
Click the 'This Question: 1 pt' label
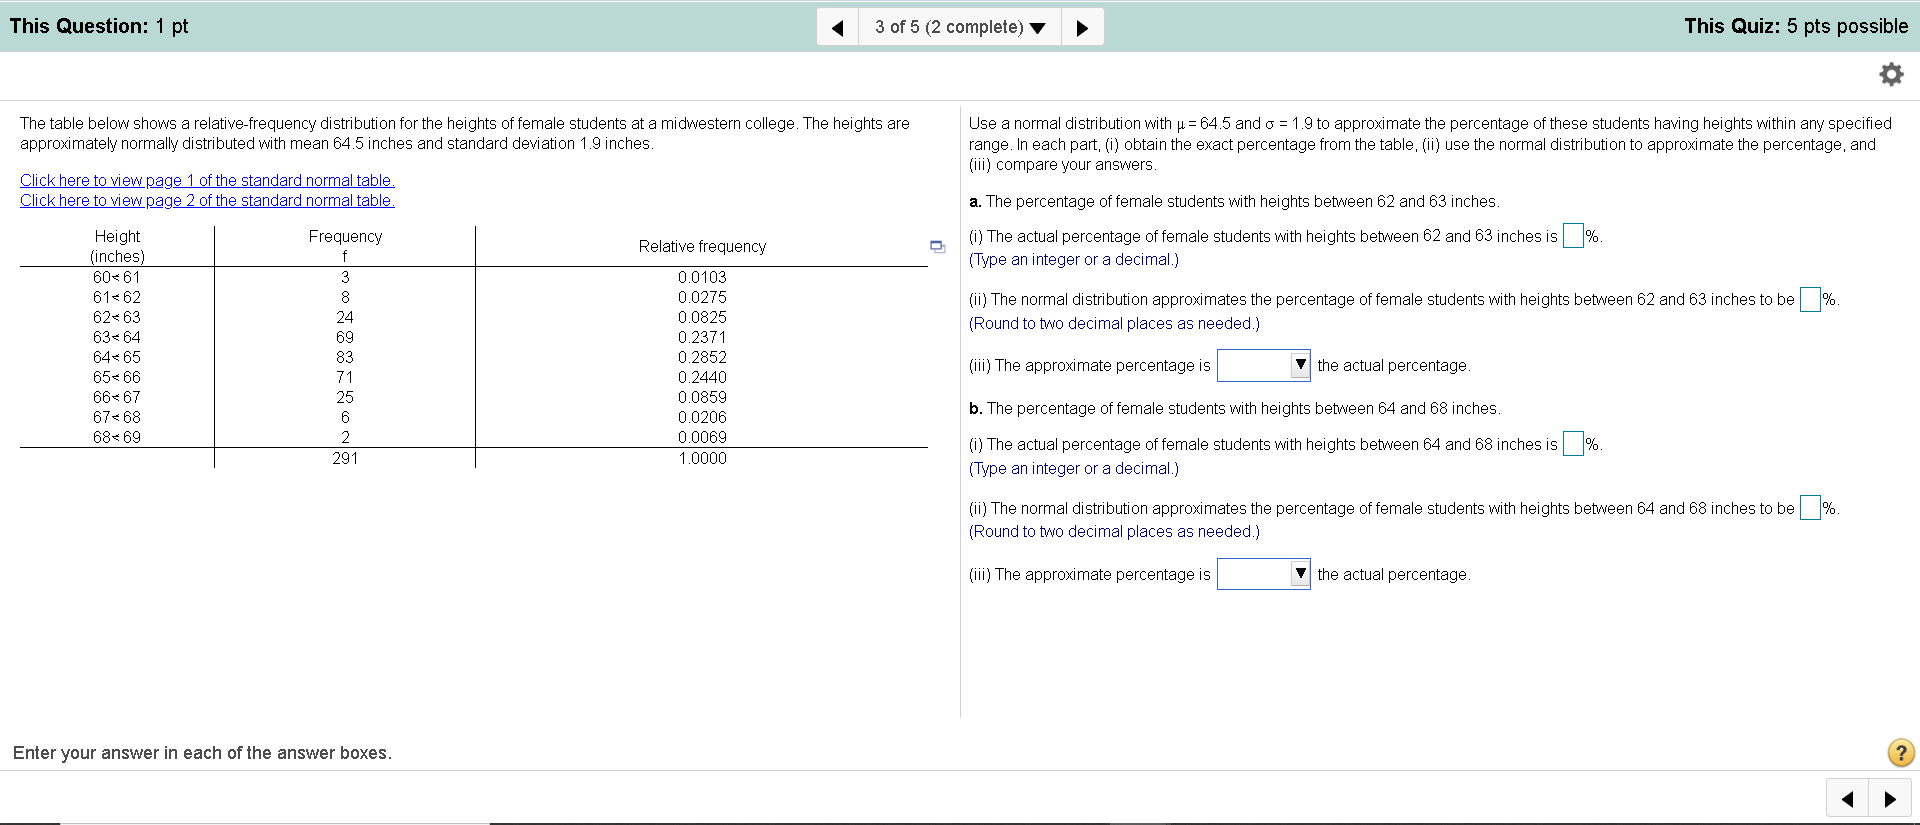[x=99, y=26]
